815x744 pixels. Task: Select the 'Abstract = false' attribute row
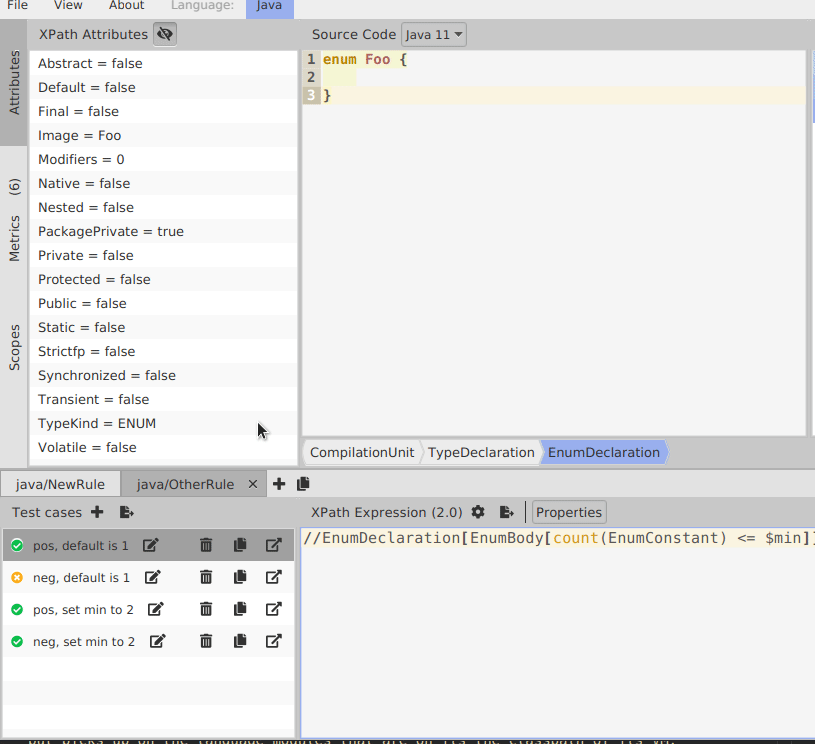pos(163,63)
